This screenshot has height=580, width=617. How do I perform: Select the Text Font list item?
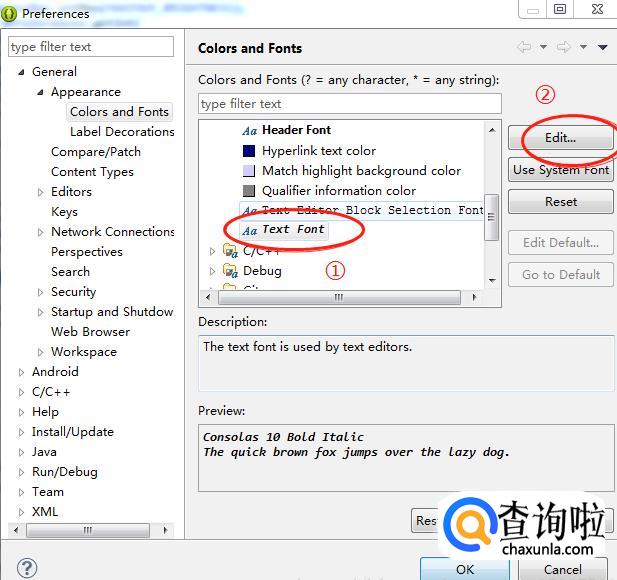click(x=284, y=230)
